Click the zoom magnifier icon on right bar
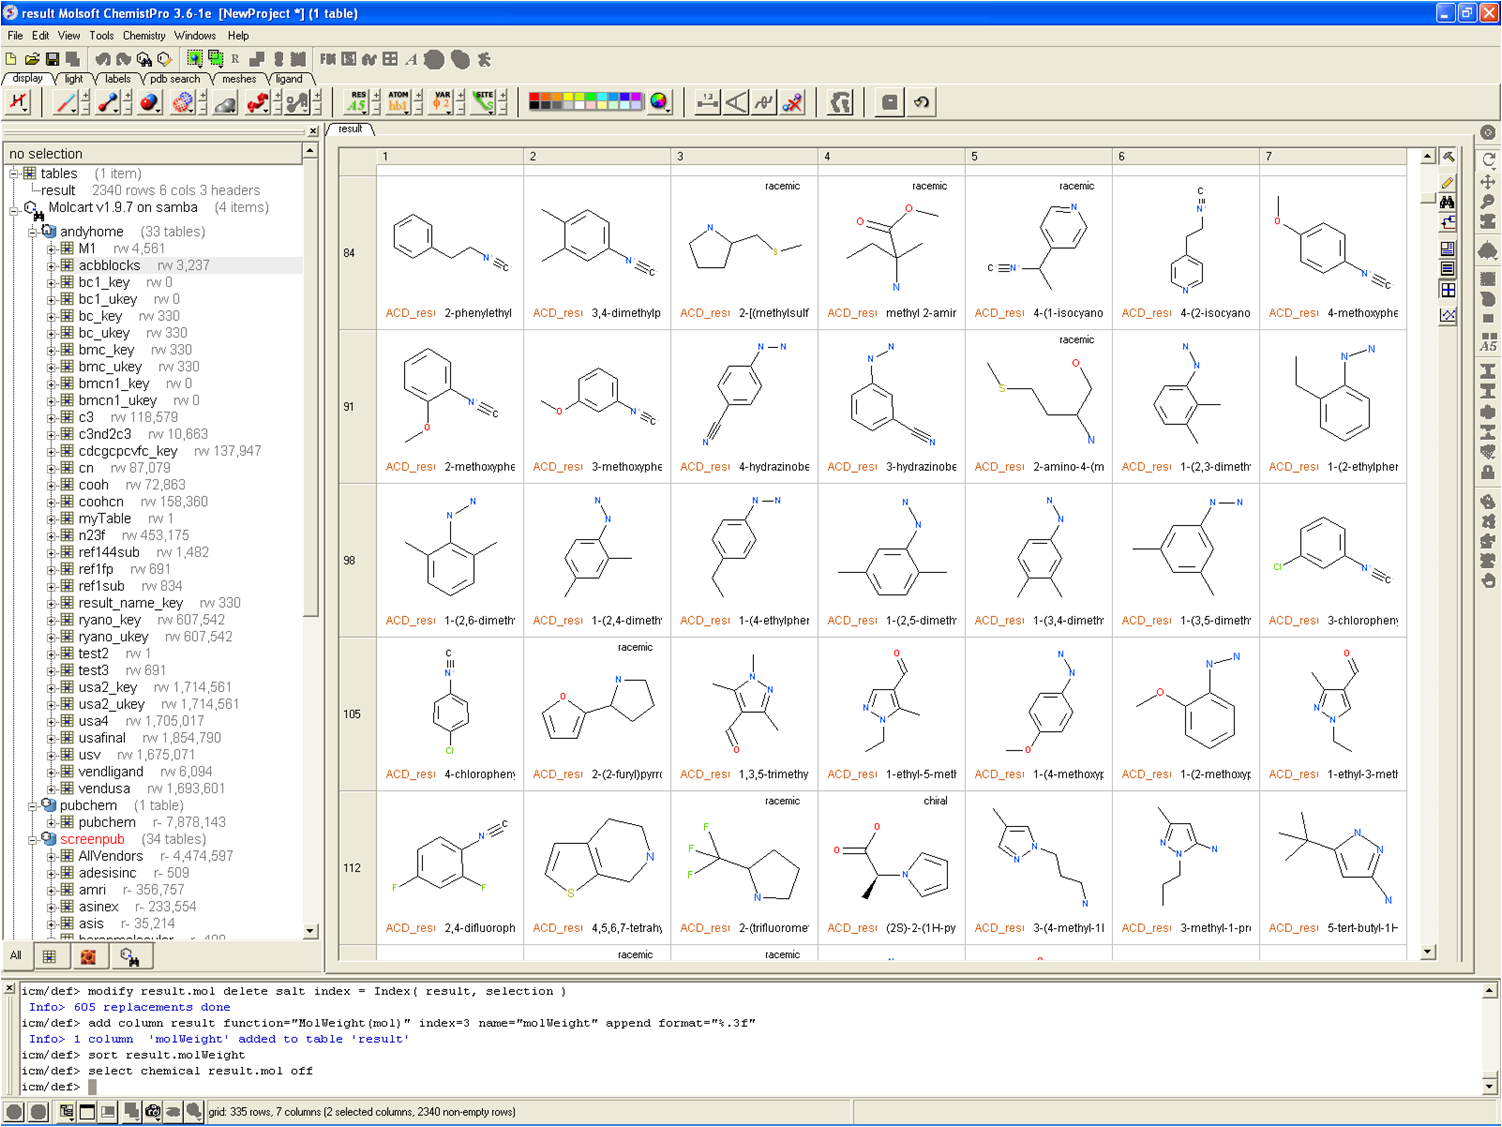This screenshot has width=1502, height=1127. click(x=1488, y=202)
